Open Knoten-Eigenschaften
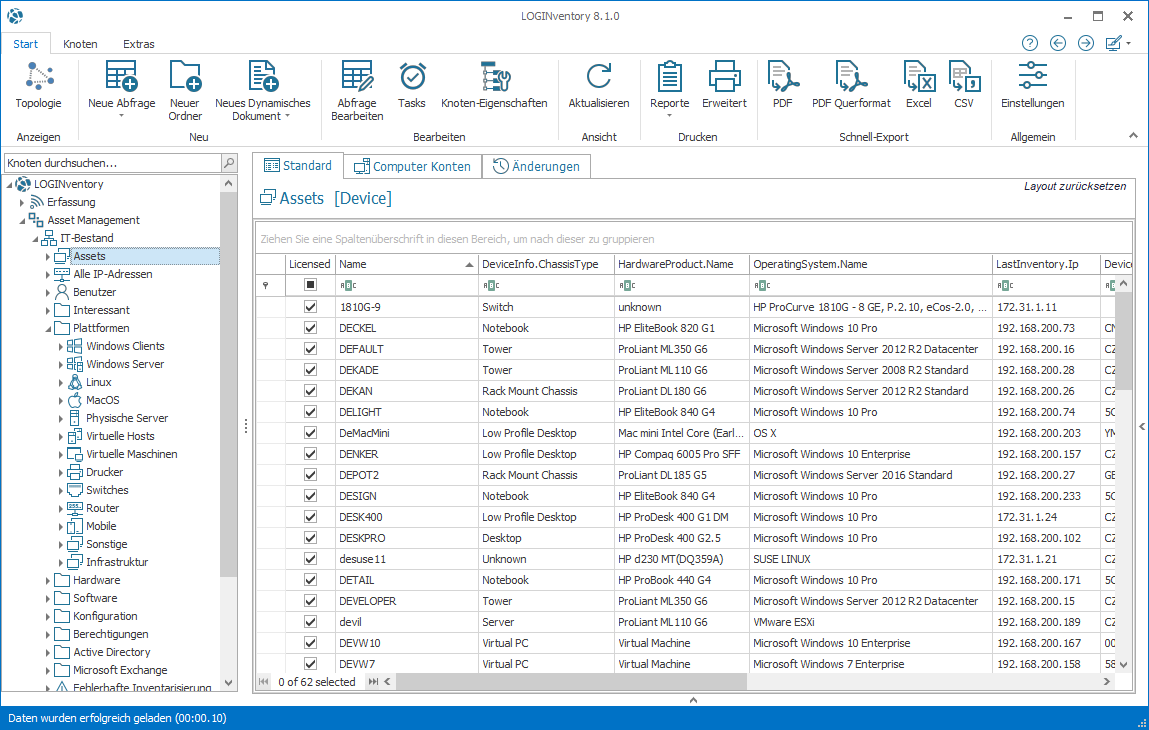 (x=494, y=85)
